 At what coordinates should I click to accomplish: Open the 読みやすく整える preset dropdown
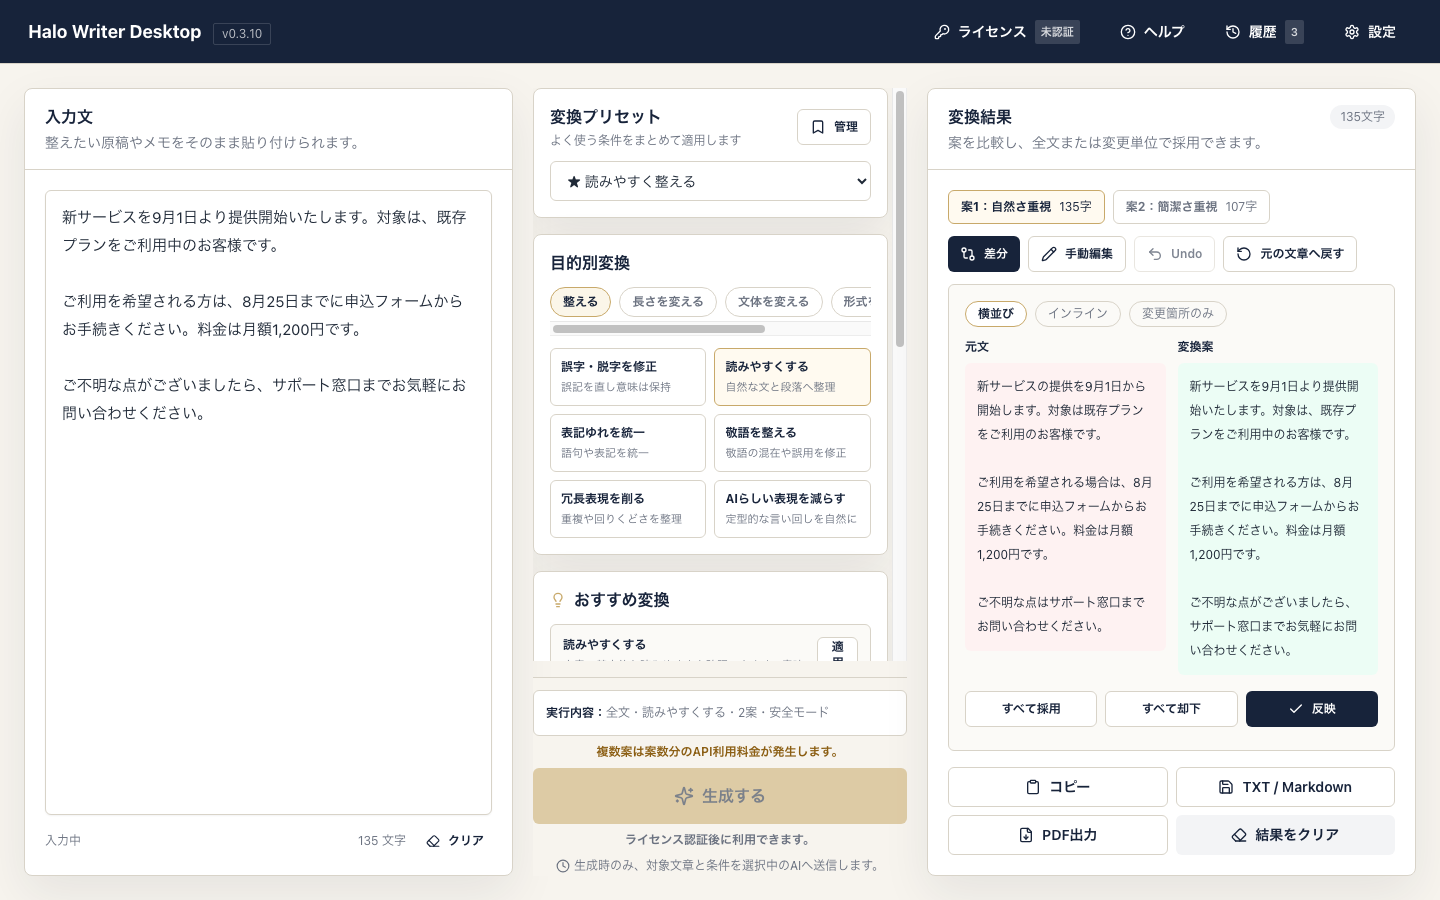click(x=710, y=181)
